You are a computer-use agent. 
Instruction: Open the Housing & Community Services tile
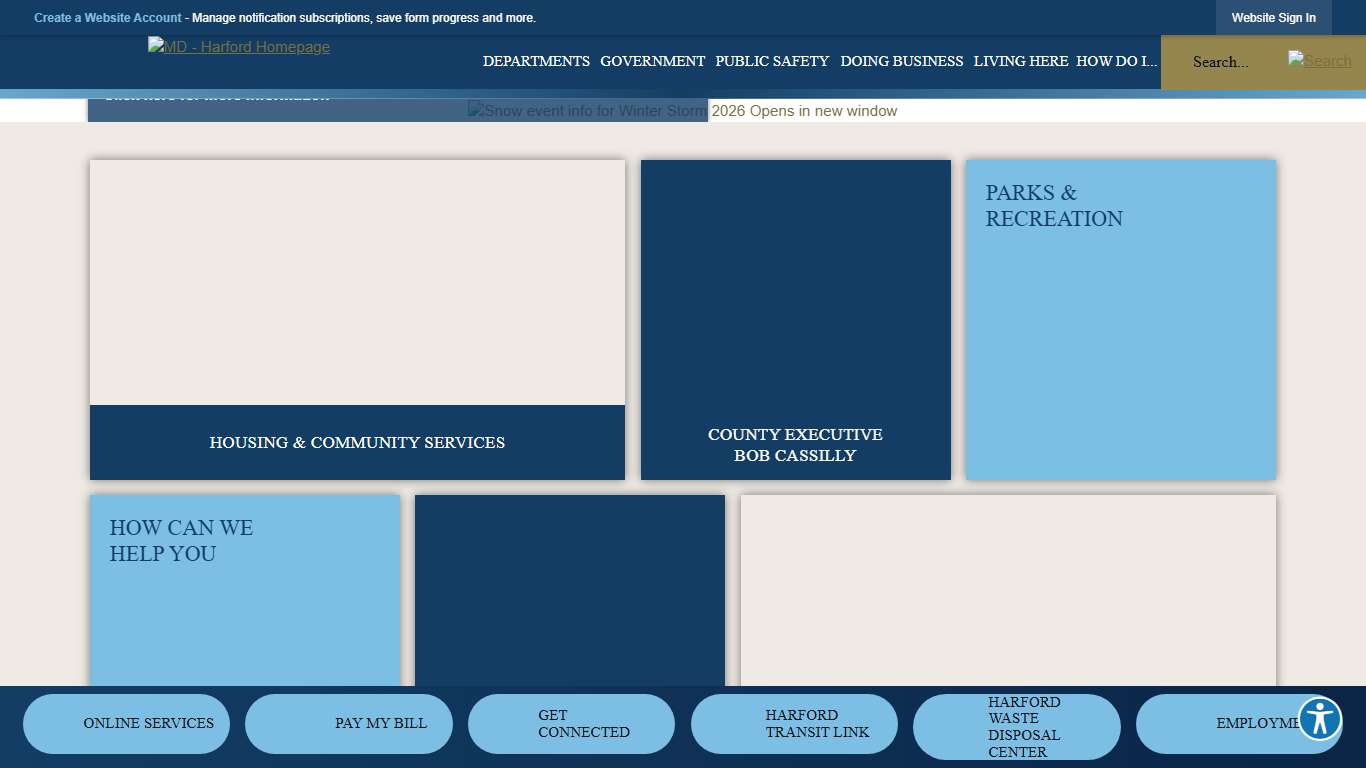[357, 442]
